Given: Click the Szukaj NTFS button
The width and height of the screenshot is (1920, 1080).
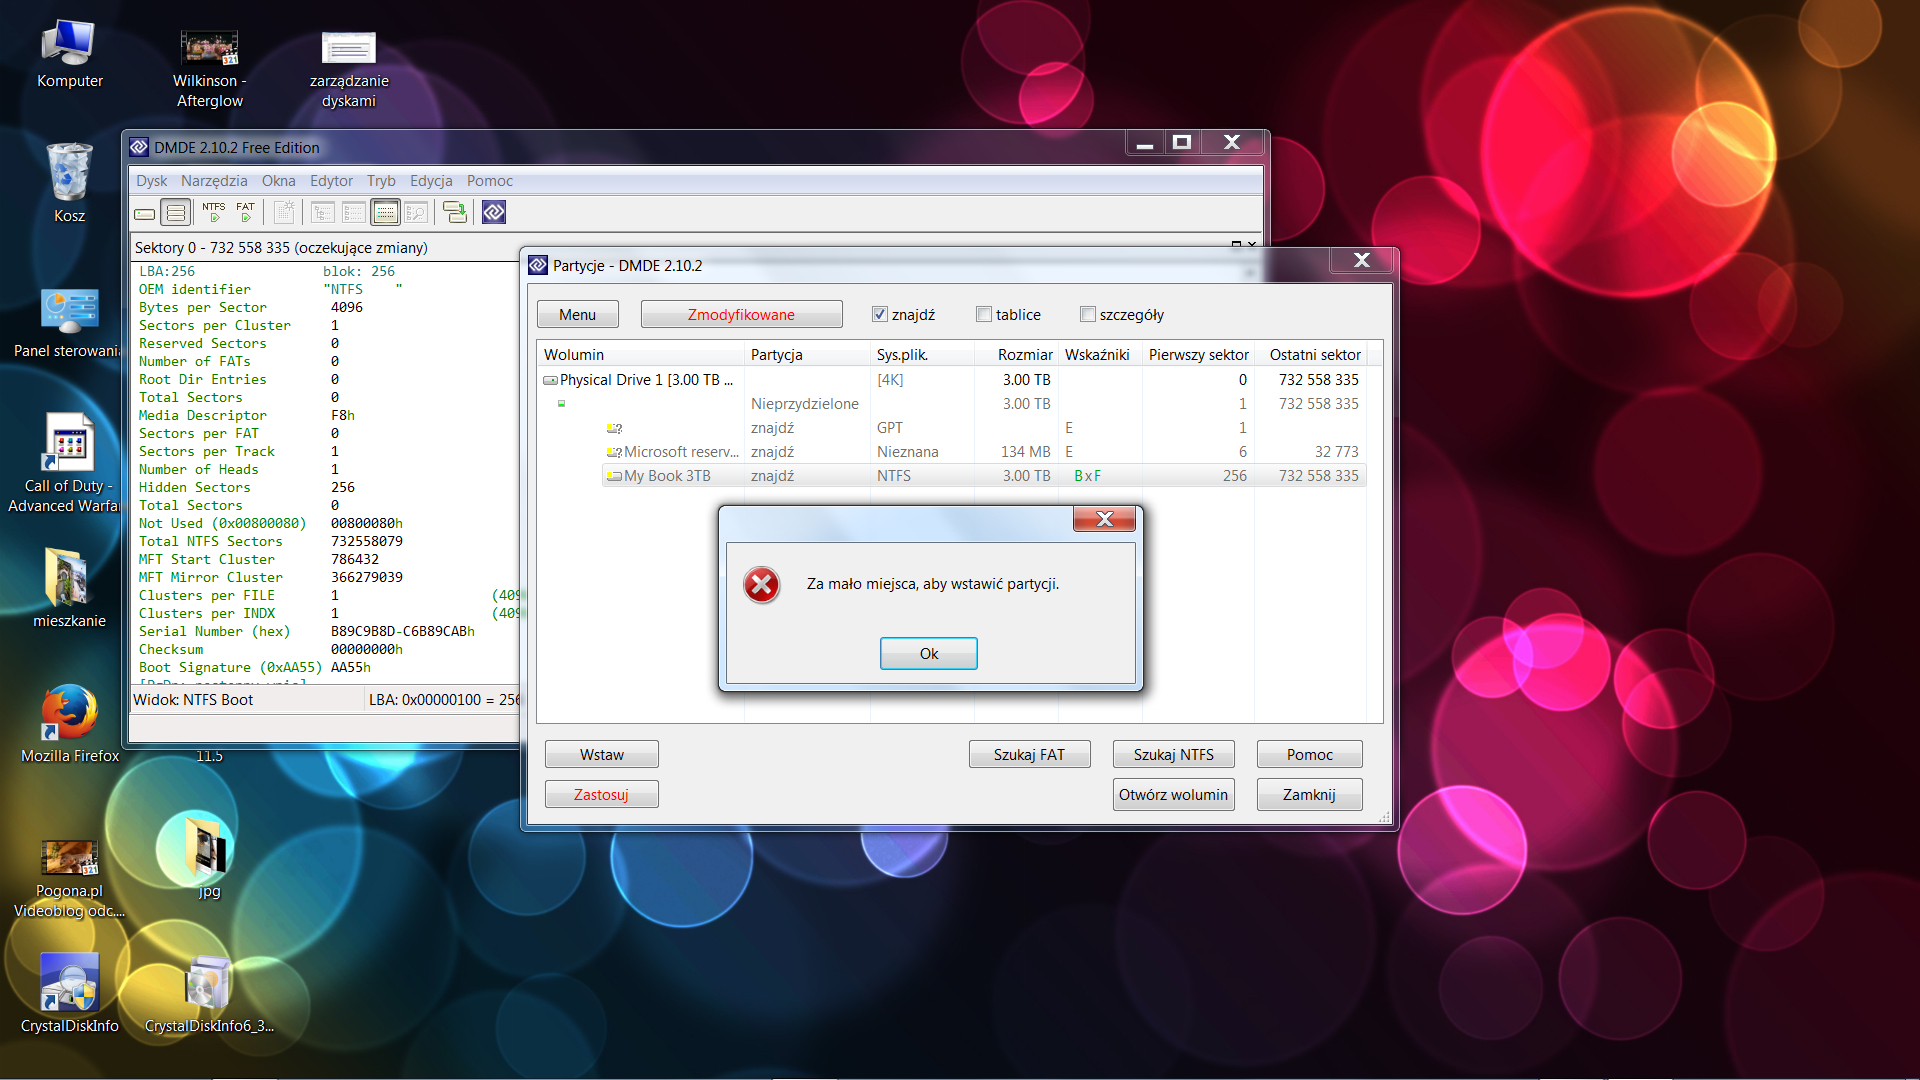Looking at the screenshot, I should tap(1174, 755).
